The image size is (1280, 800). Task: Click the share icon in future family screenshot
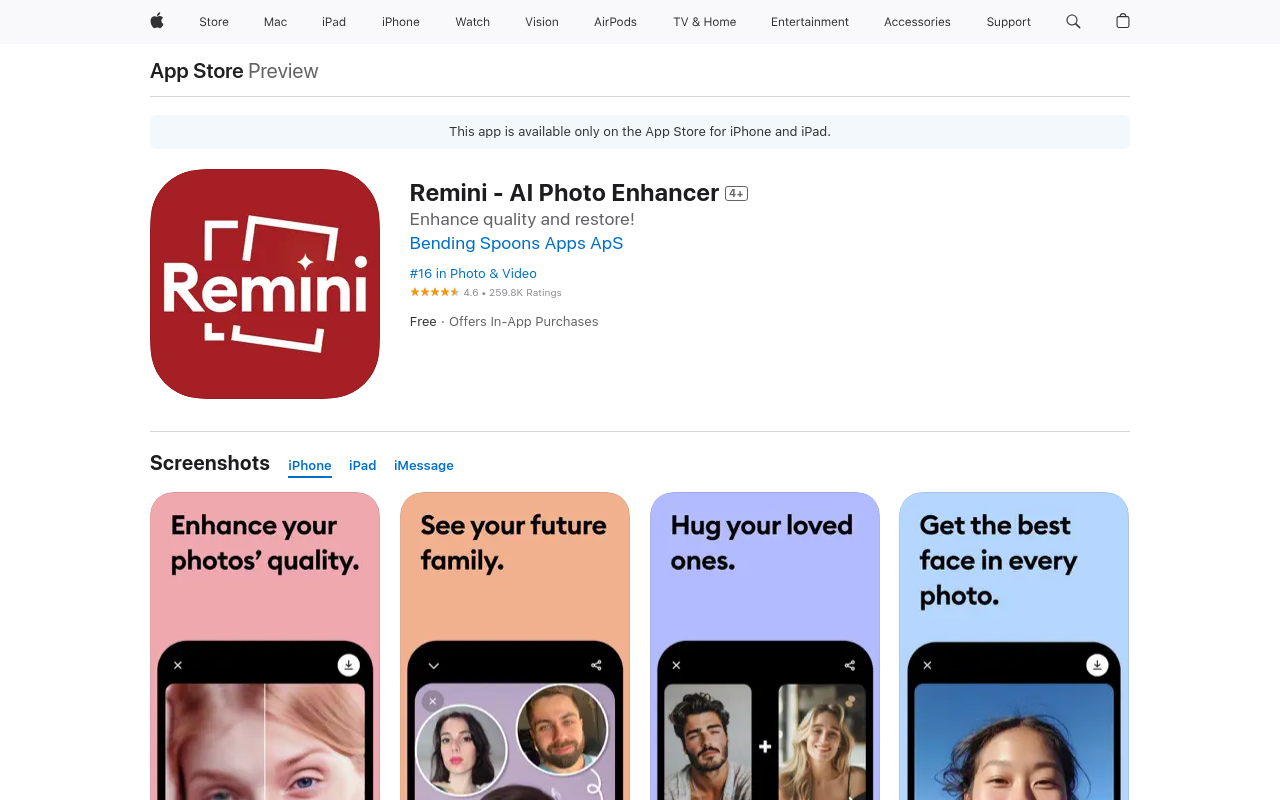(596, 665)
